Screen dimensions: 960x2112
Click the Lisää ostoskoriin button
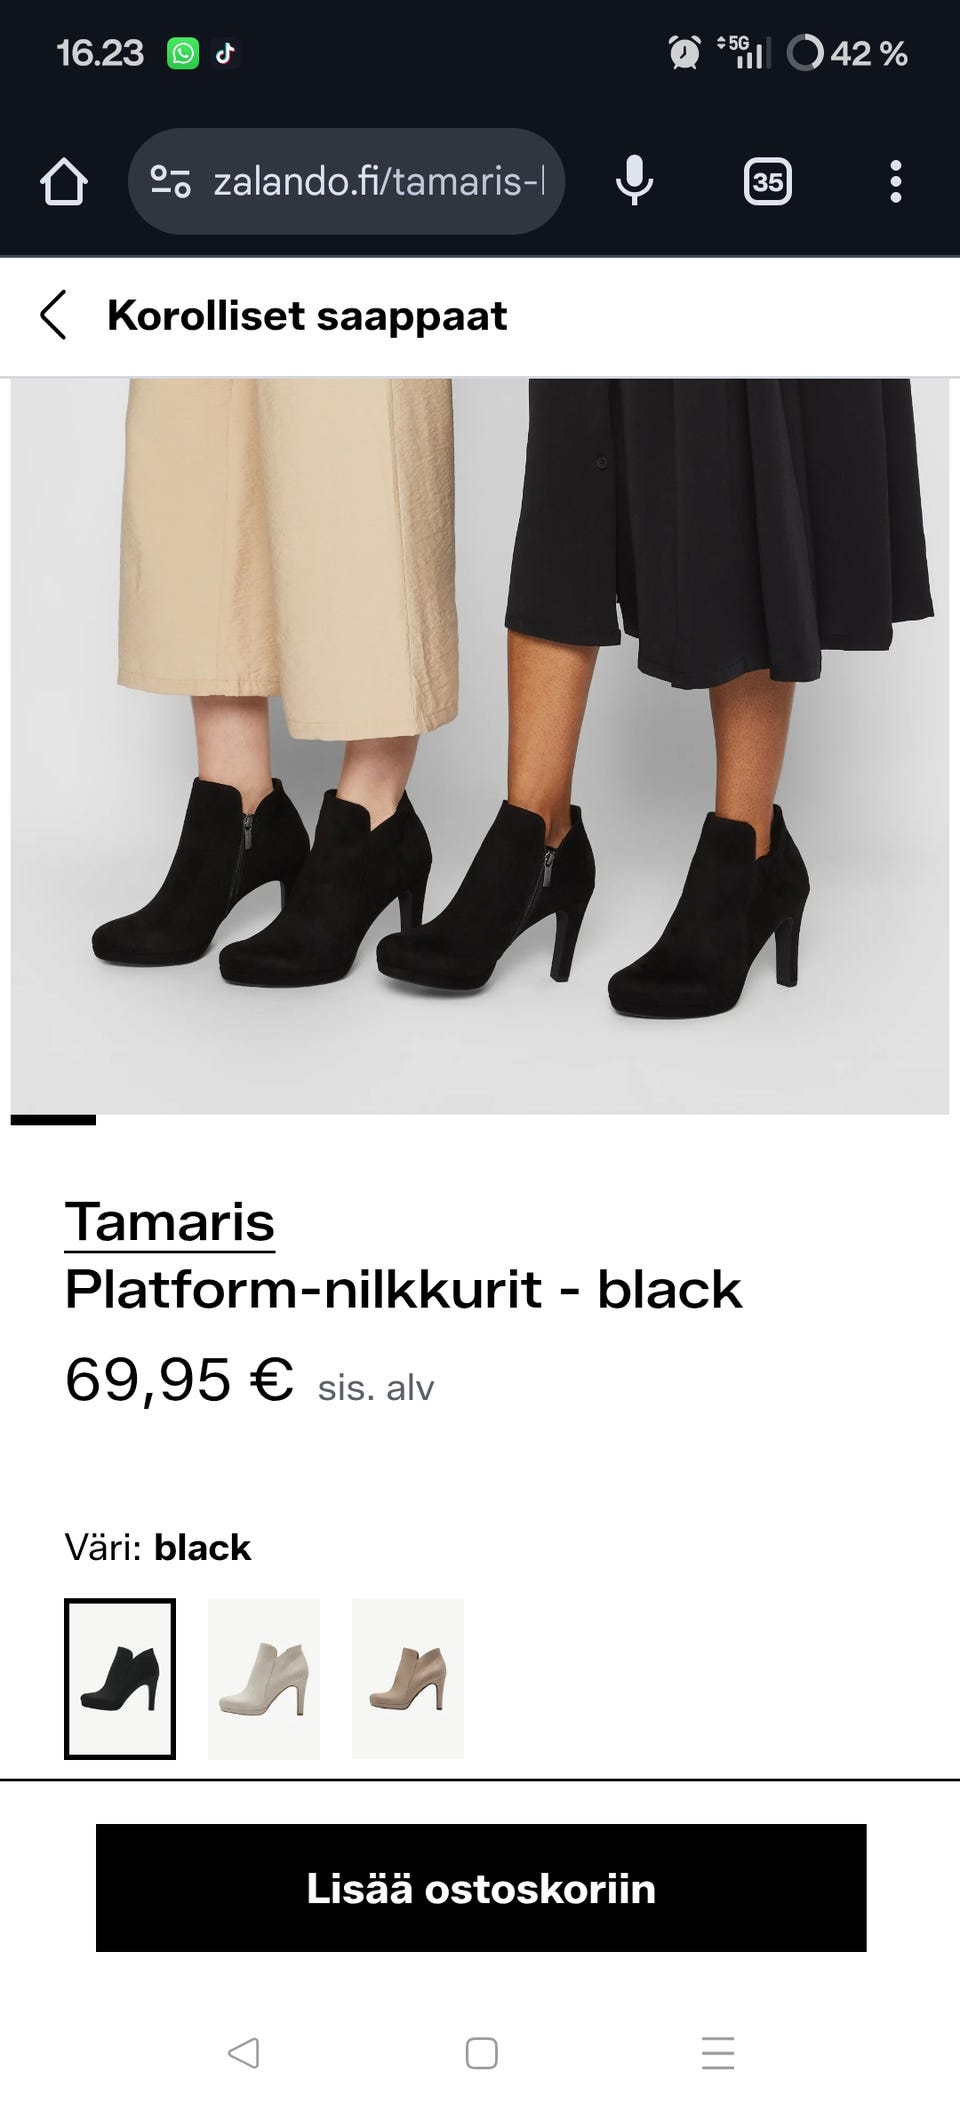click(481, 1888)
